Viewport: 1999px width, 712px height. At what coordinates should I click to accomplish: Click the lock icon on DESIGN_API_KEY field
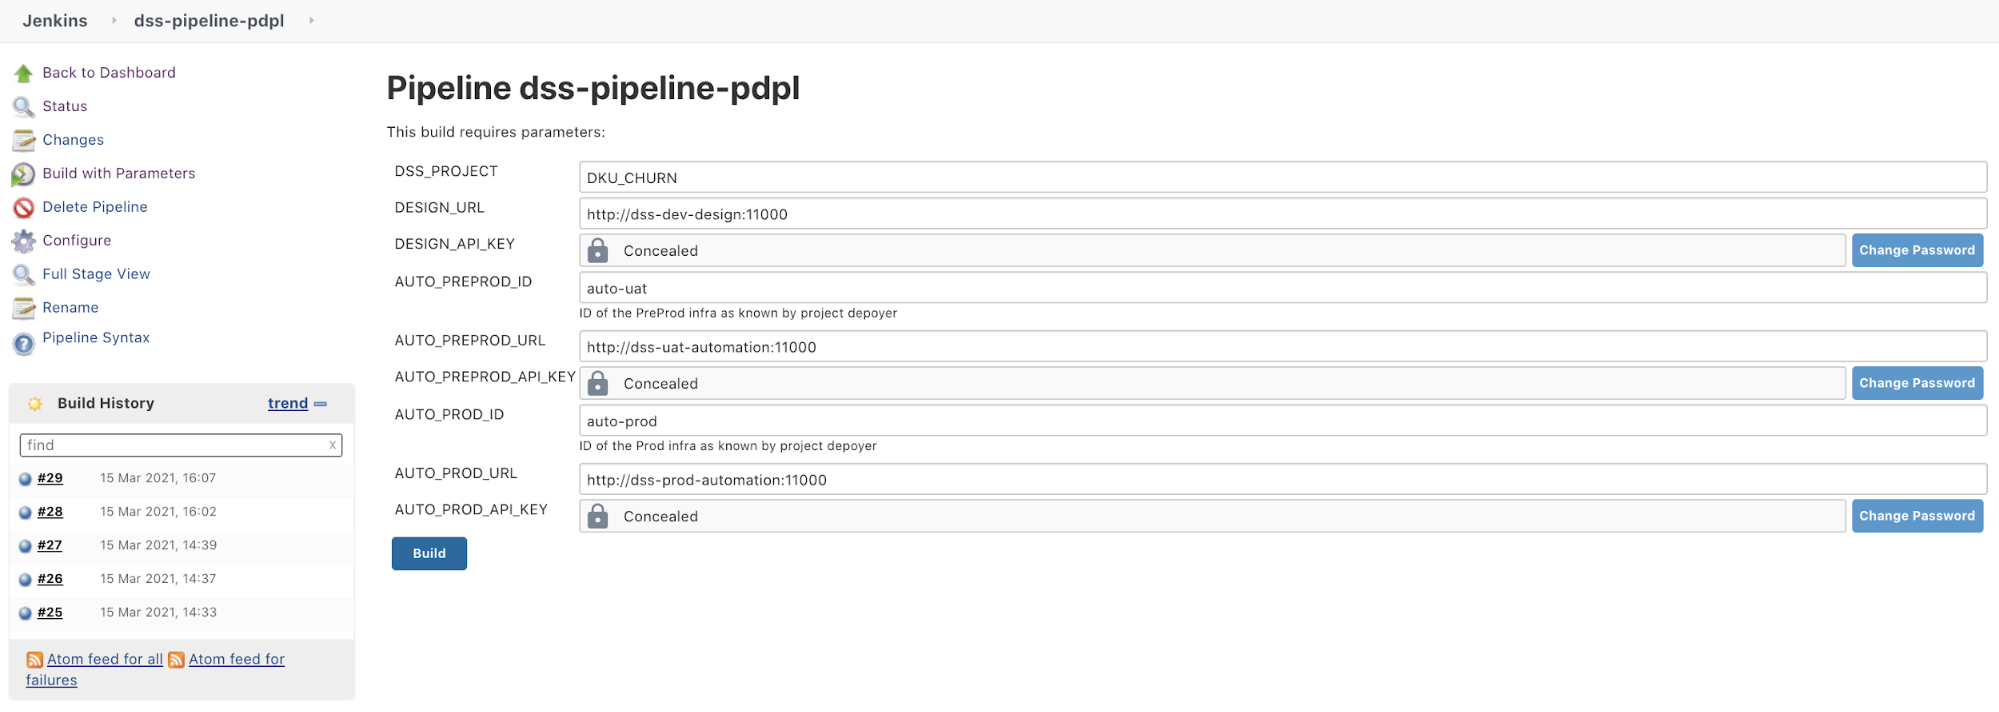[600, 249]
